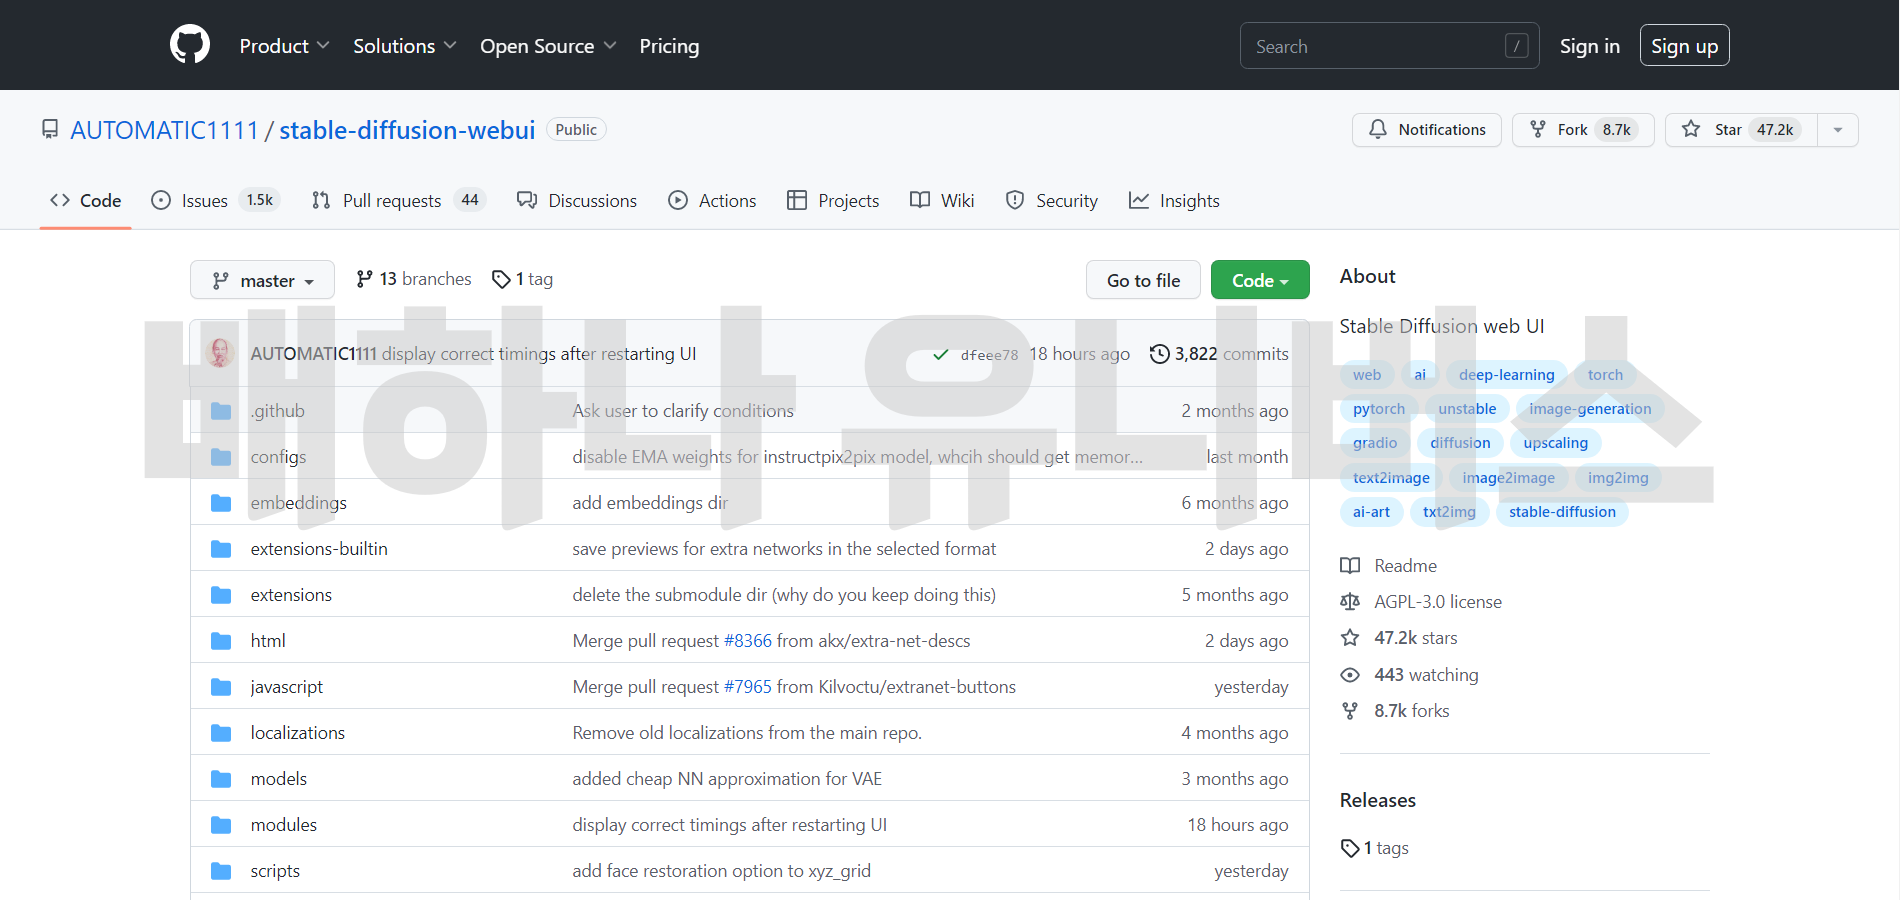Viewport: 1900px width, 900px height.
Task: Open 'added cheap NN approximation for VAE' commit
Action: (727, 779)
